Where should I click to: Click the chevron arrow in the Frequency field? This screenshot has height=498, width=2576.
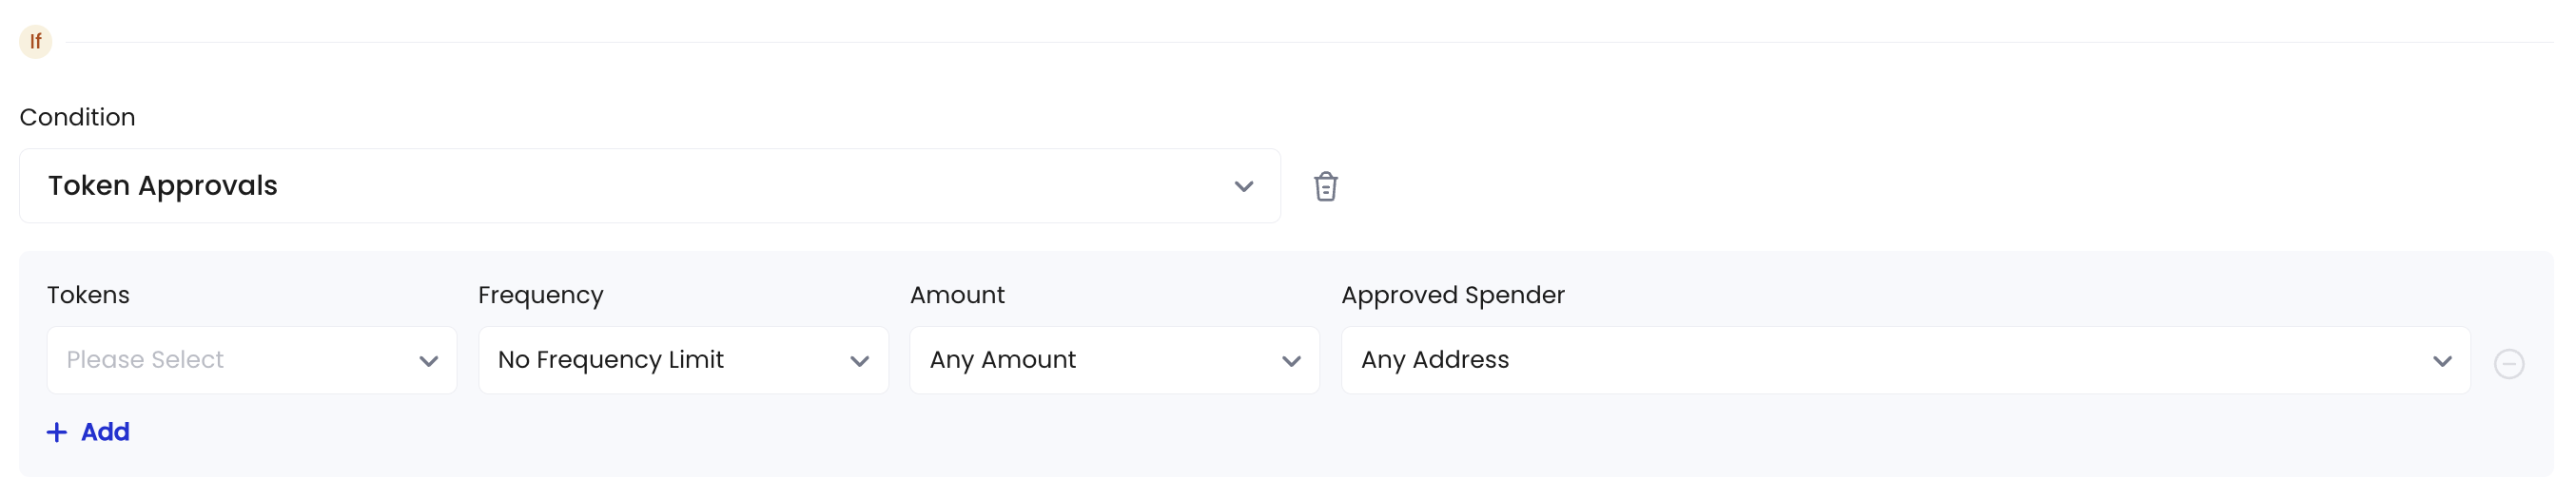point(860,361)
